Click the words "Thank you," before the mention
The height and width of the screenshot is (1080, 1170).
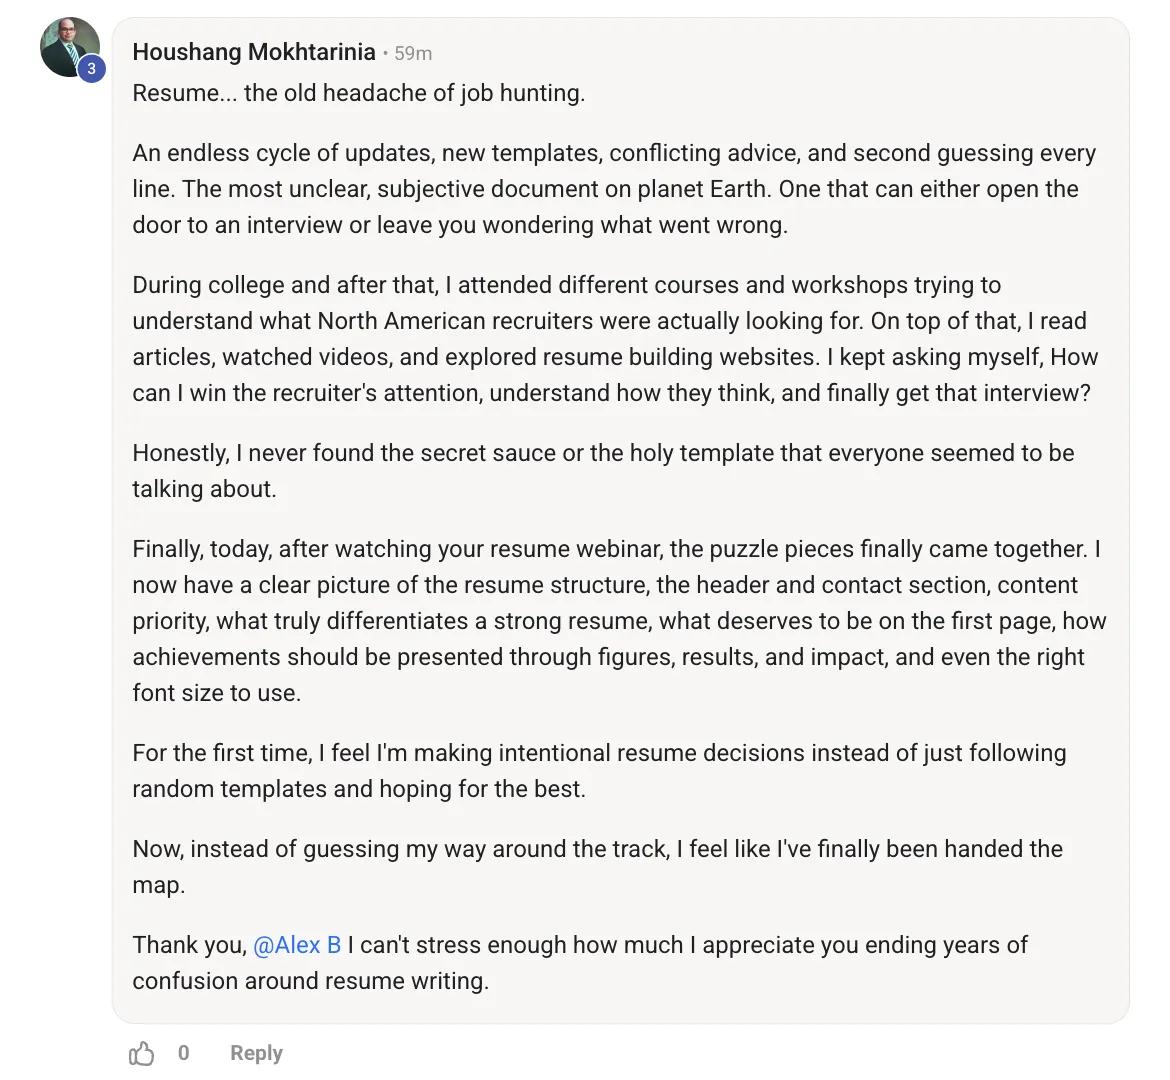(190, 944)
